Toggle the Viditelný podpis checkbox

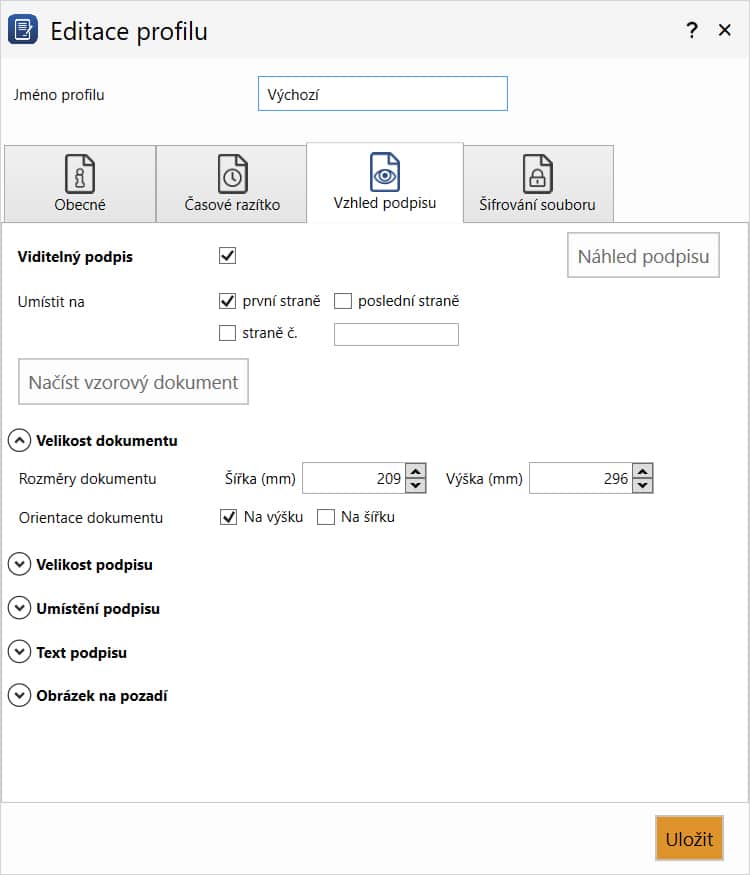[x=228, y=256]
